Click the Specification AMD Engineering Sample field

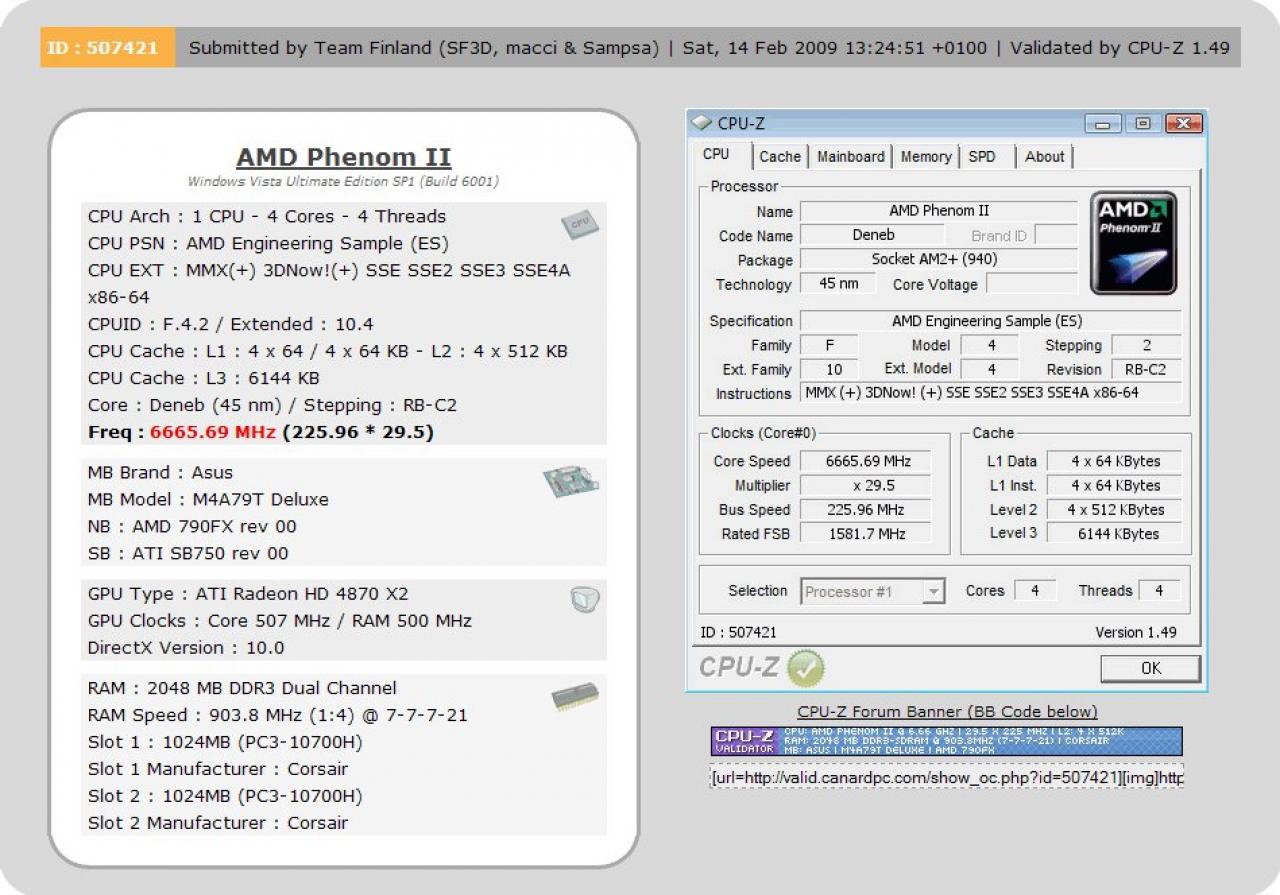click(990, 321)
